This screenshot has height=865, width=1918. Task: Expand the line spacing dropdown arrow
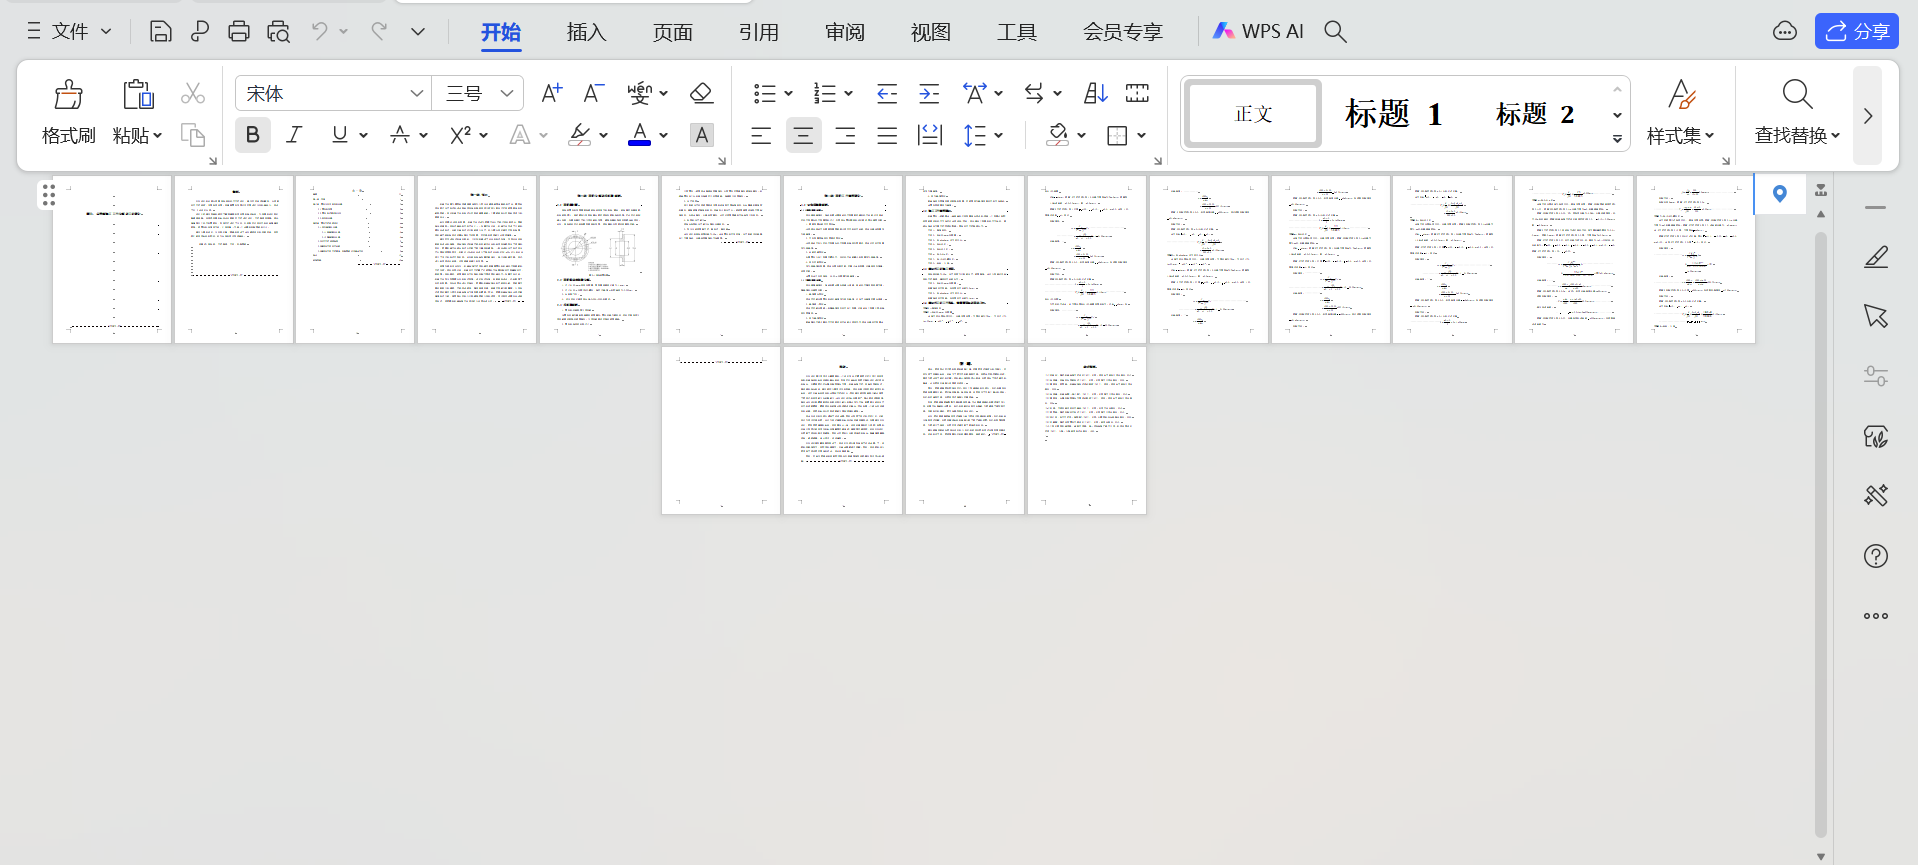[x=999, y=135]
